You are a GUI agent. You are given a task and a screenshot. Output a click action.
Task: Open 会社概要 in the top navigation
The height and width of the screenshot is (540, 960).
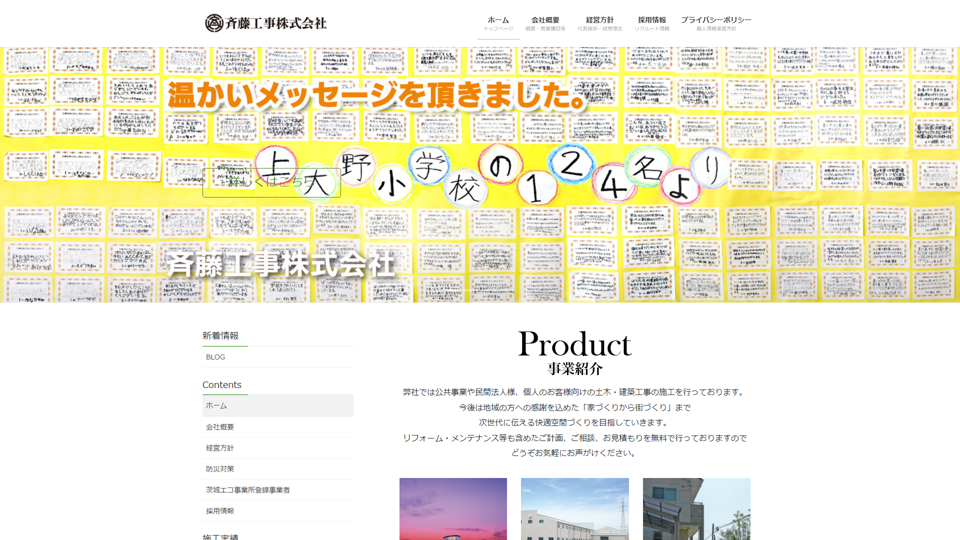[545, 23]
